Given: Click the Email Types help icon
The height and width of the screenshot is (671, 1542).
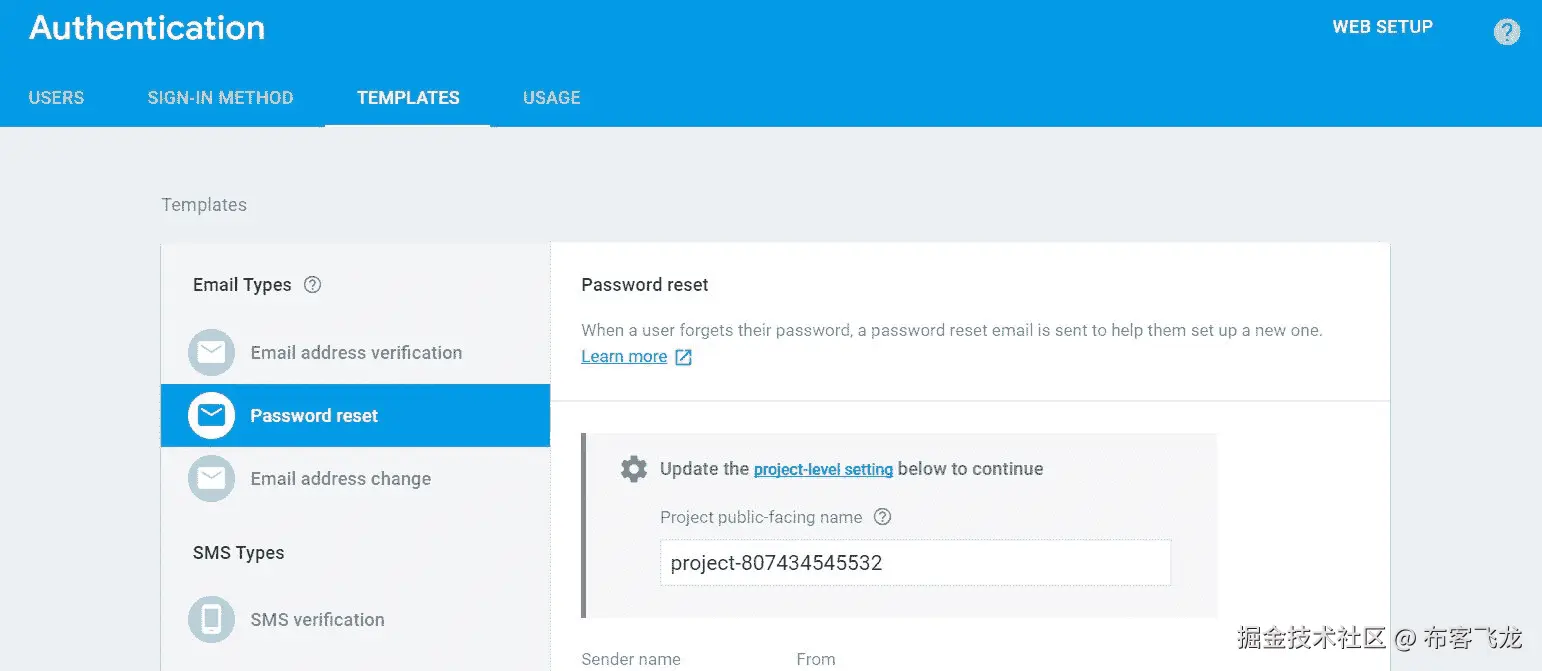Looking at the screenshot, I should pos(312,285).
